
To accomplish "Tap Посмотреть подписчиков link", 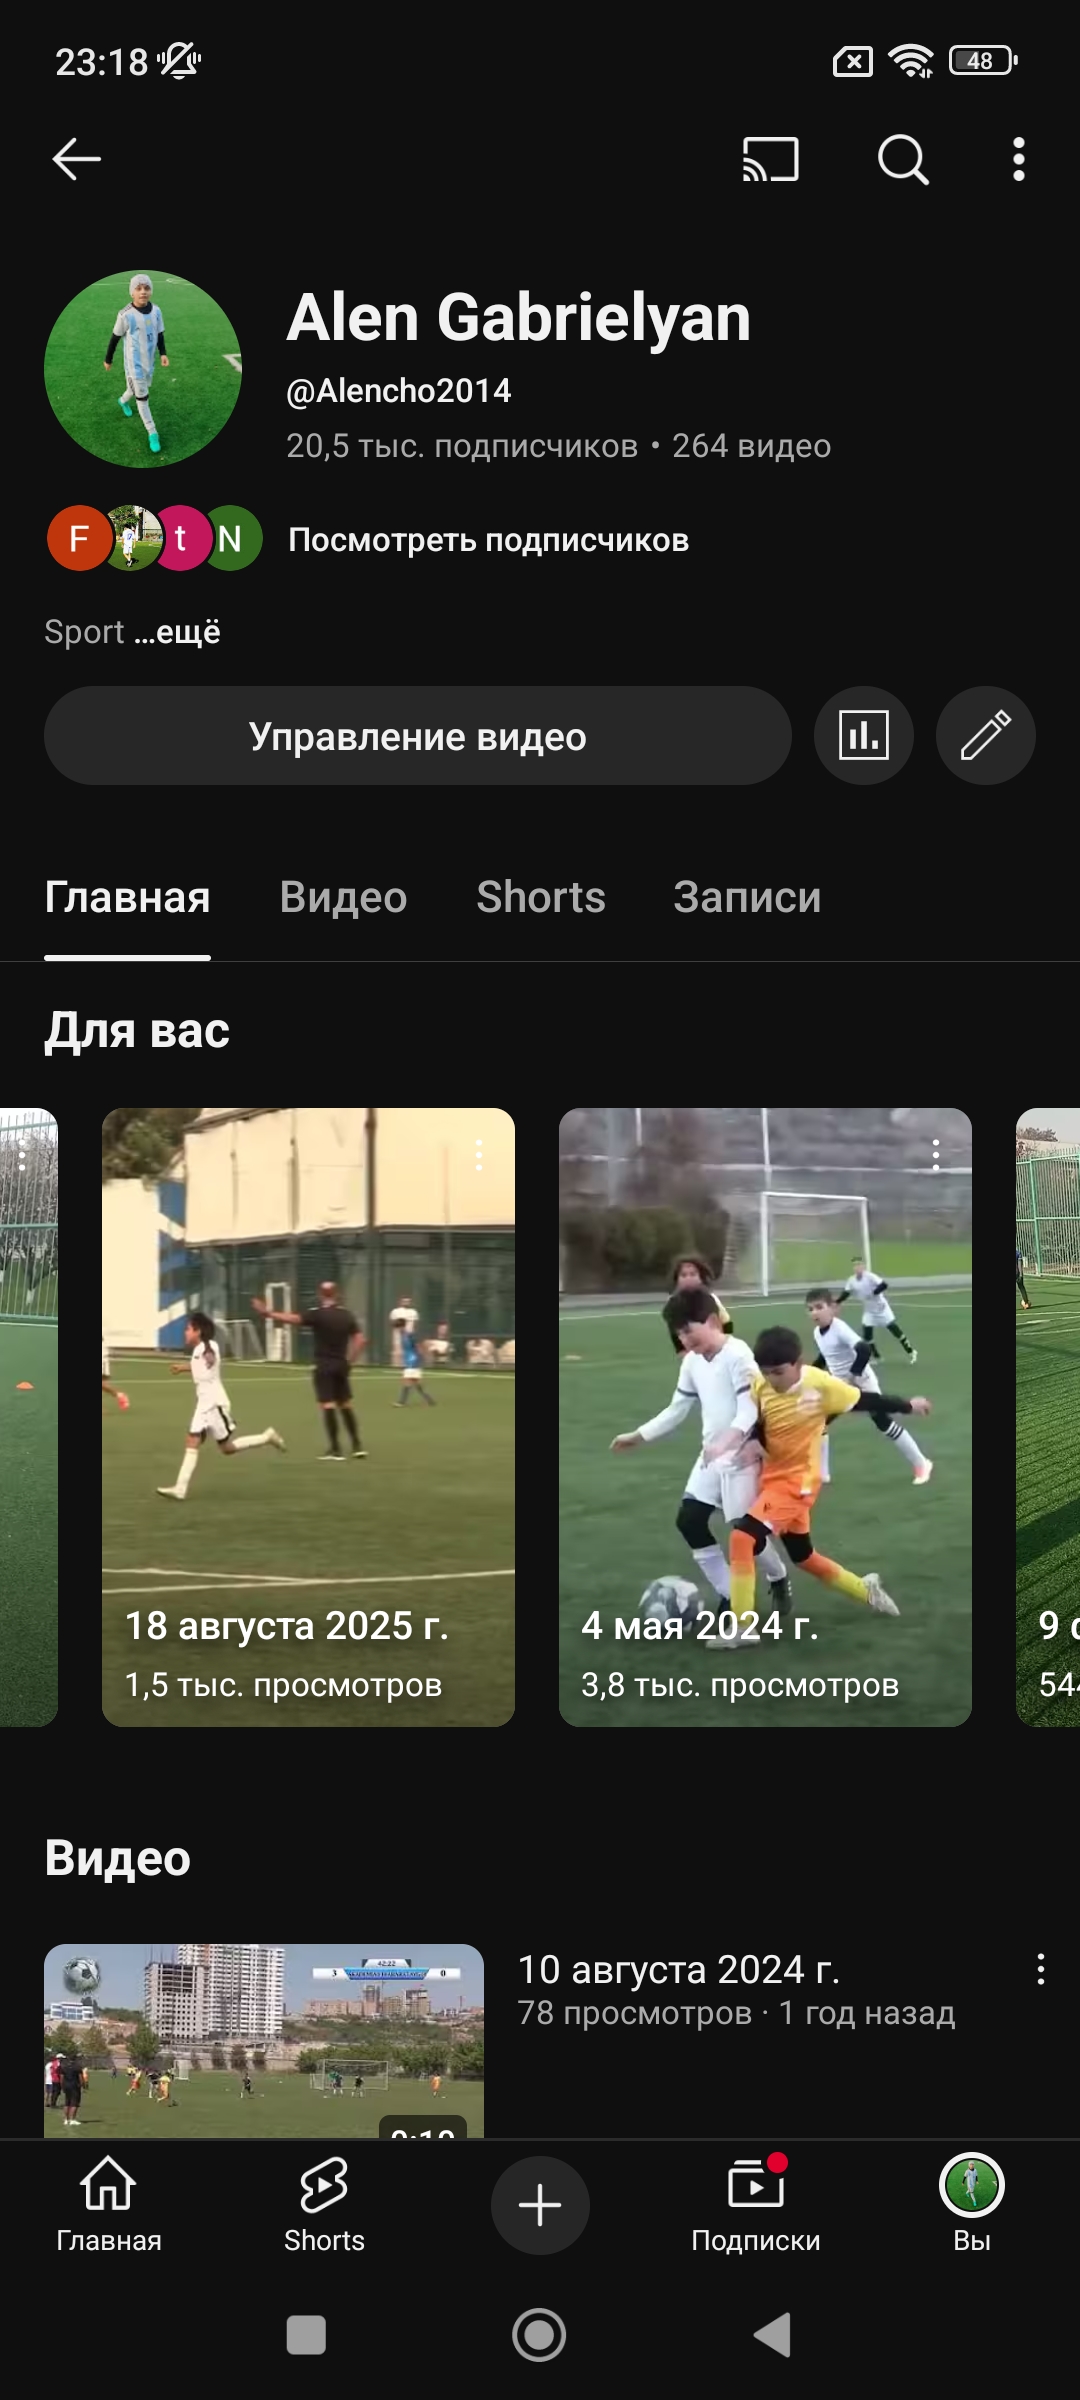I will 488,540.
